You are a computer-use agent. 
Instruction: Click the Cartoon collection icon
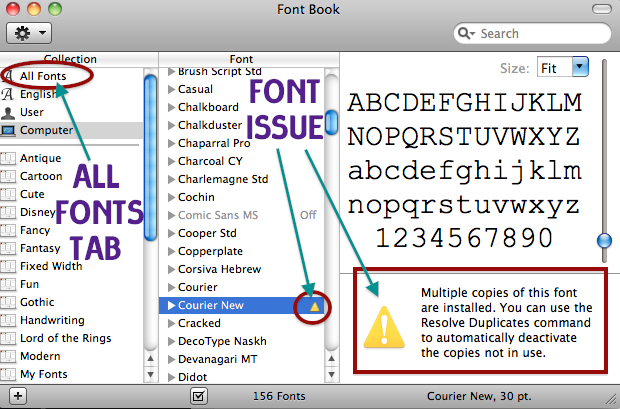[x=8, y=176]
